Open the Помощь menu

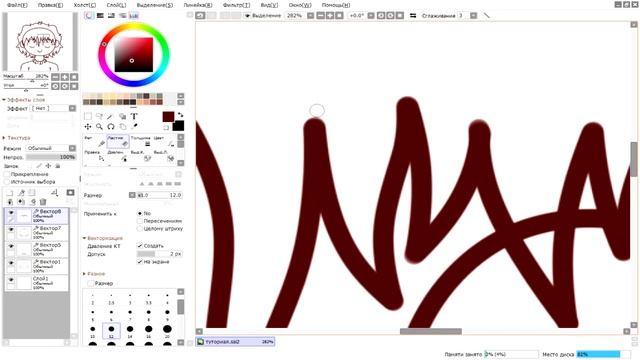click(x=336, y=5)
